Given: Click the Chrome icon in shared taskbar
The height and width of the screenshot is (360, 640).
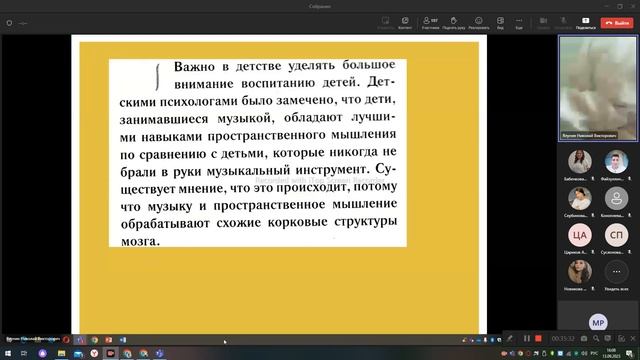Looking at the screenshot, I should [x=94, y=340].
